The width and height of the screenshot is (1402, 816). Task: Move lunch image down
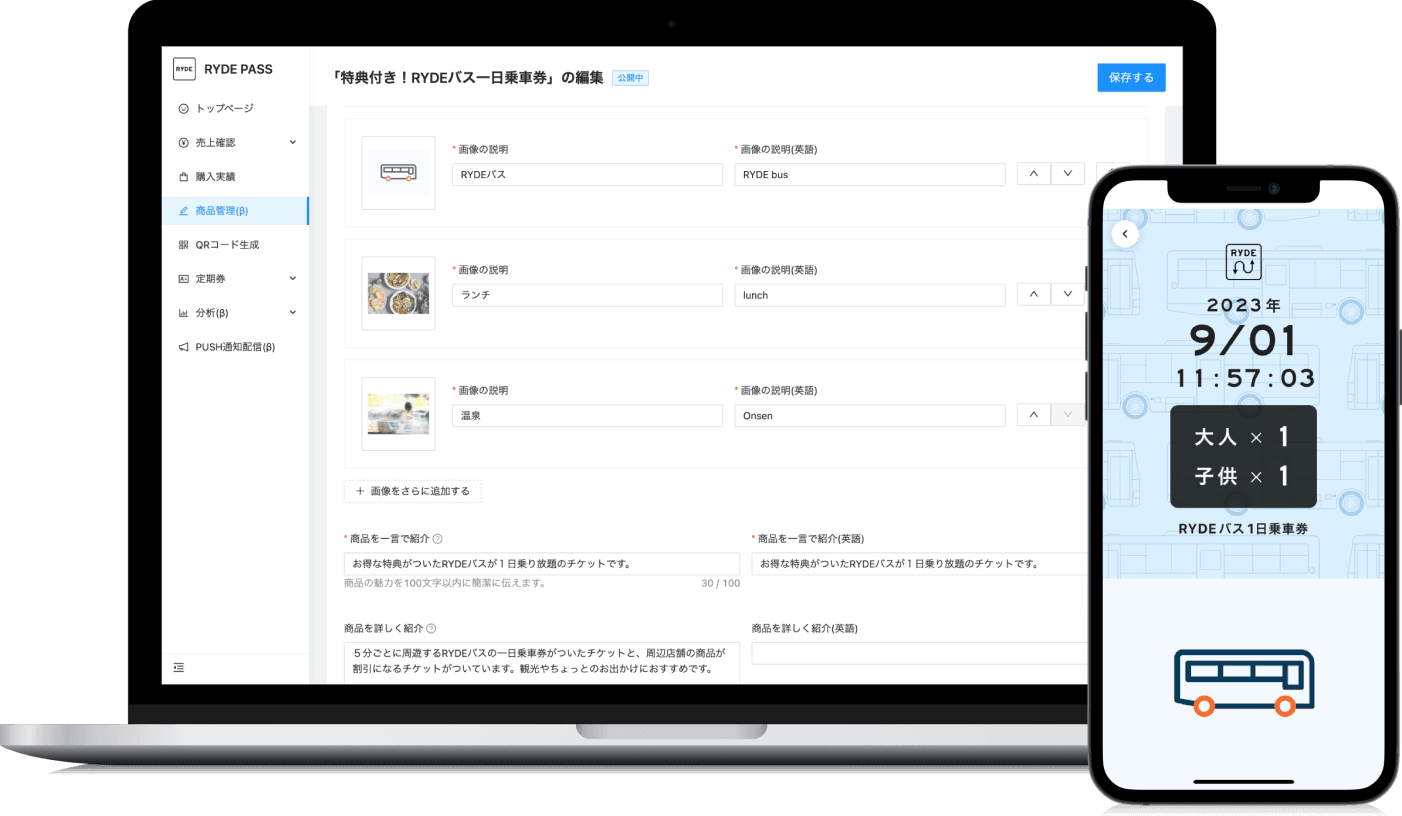pos(1068,294)
